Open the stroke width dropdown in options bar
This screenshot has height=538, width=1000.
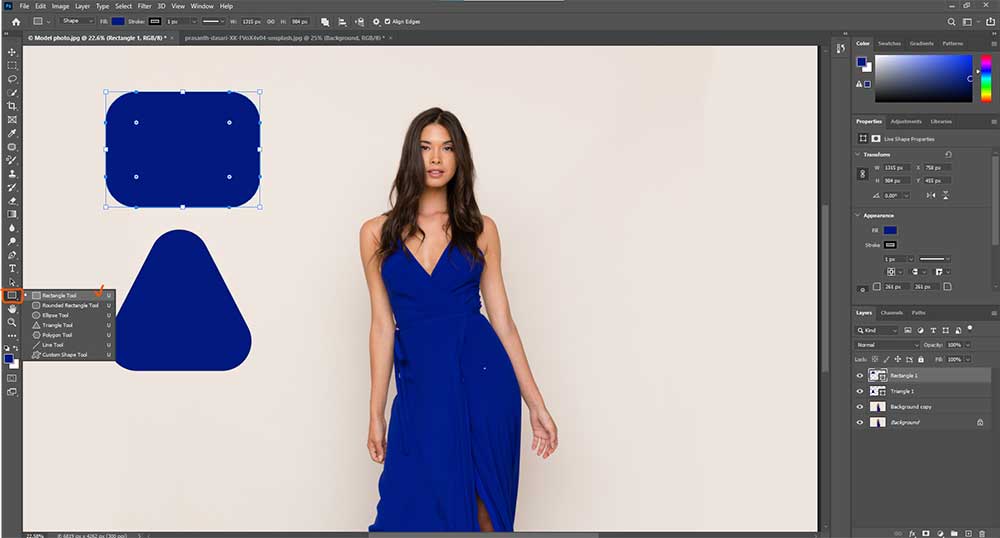pyautogui.click(x=194, y=22)
